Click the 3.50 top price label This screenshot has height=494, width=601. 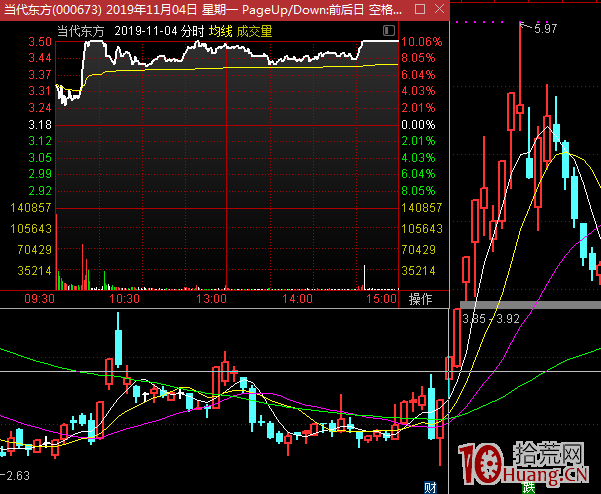[40, 41]
